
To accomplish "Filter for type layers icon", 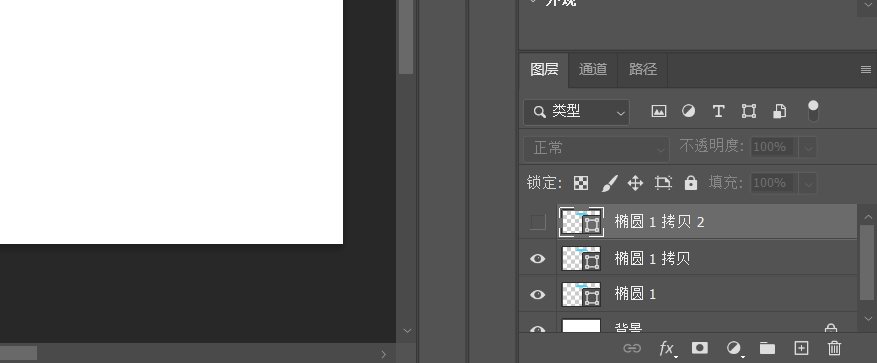I will click(719, 111).
